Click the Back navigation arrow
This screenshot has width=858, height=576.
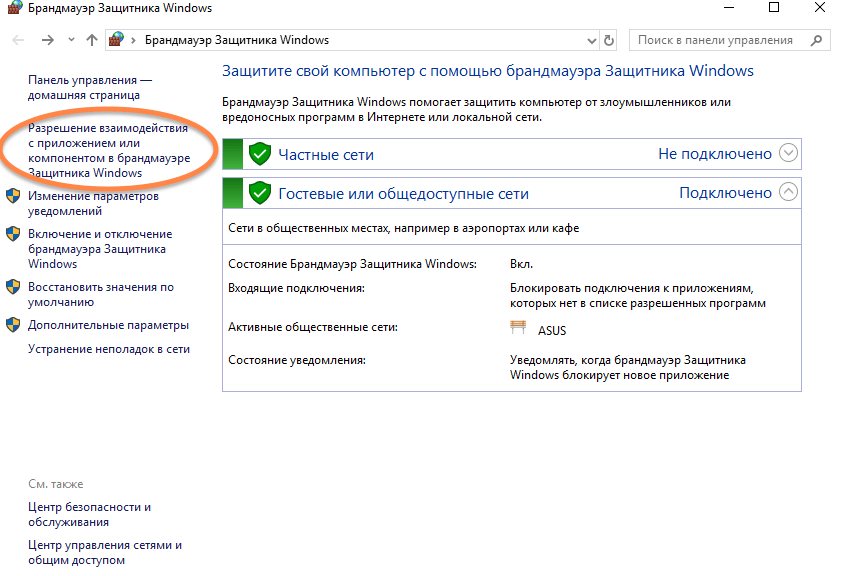(18, 40)
